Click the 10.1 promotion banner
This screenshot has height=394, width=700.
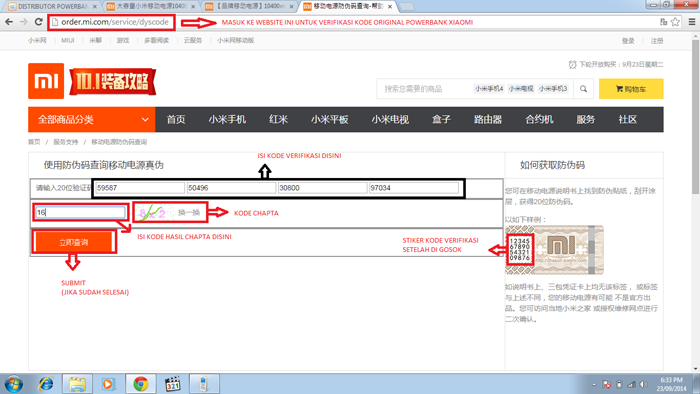[x=112, y=81]
